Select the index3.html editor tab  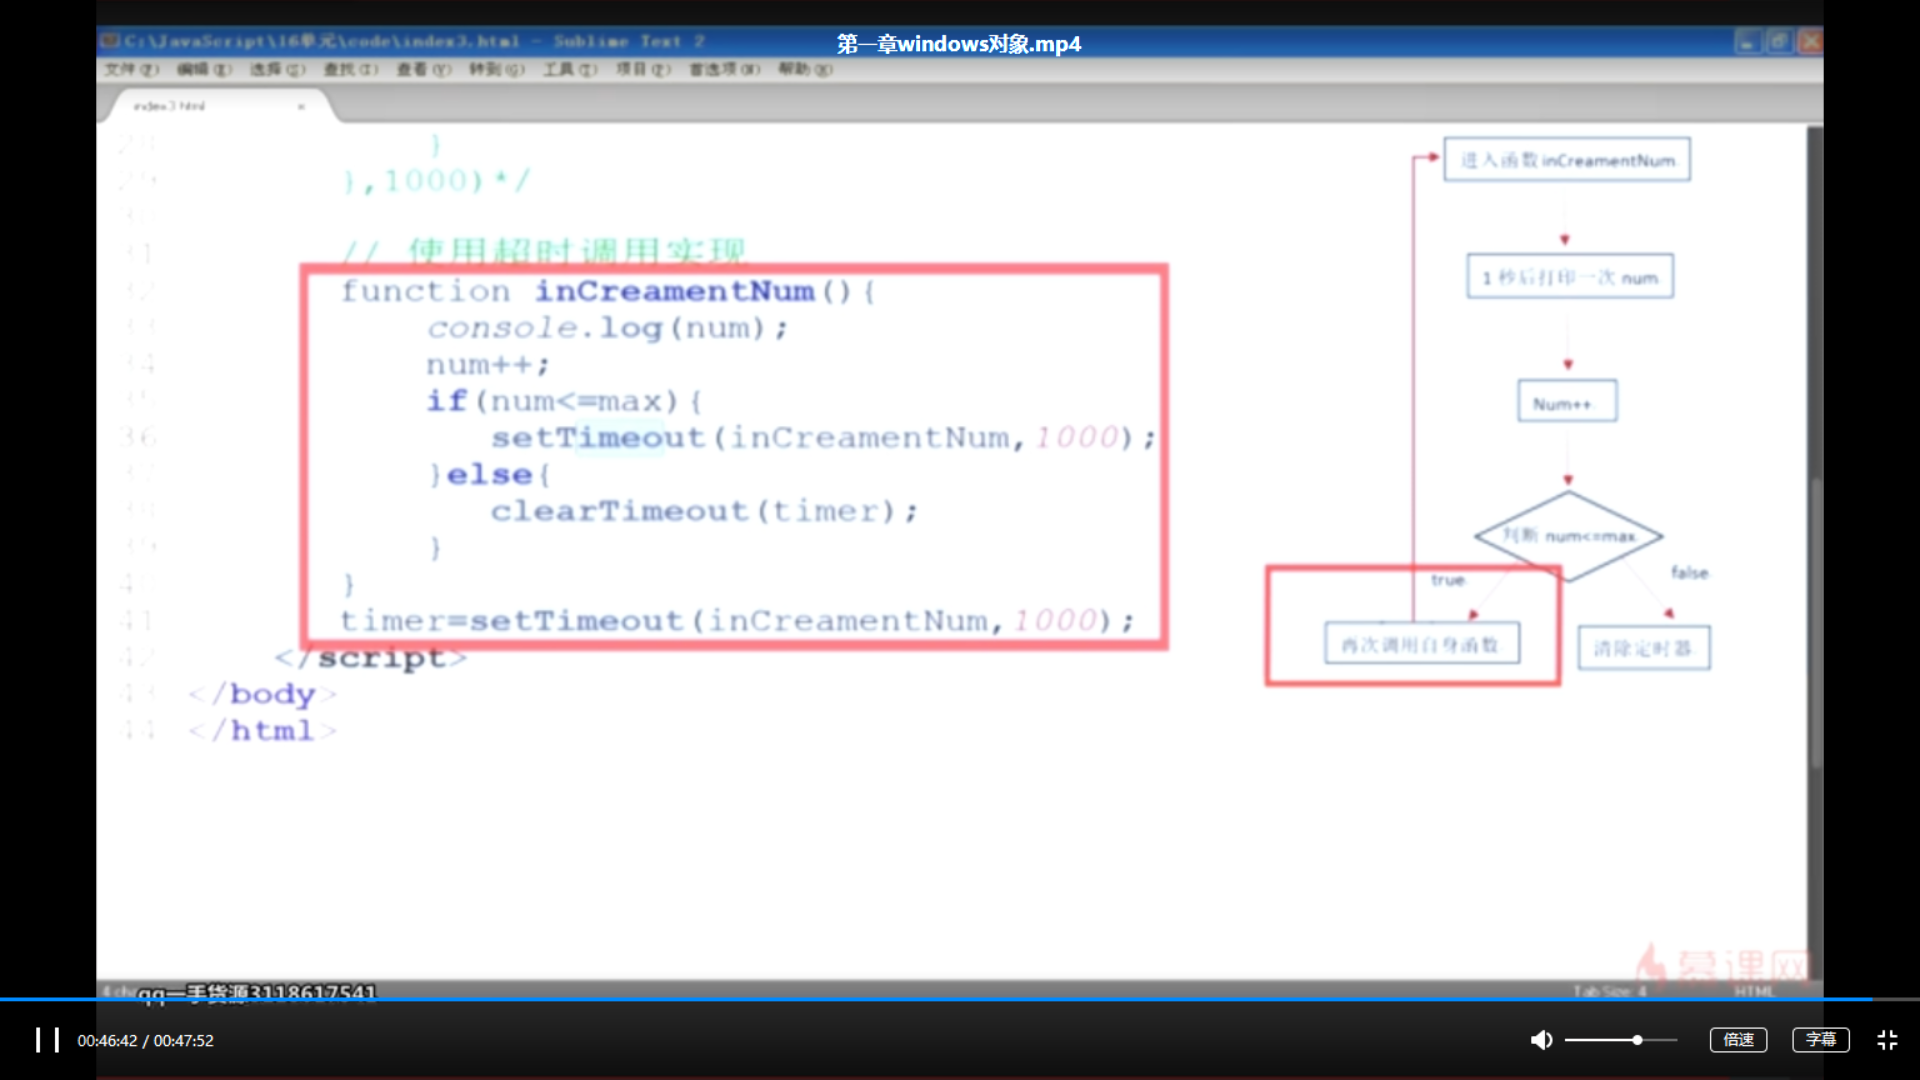170,106
